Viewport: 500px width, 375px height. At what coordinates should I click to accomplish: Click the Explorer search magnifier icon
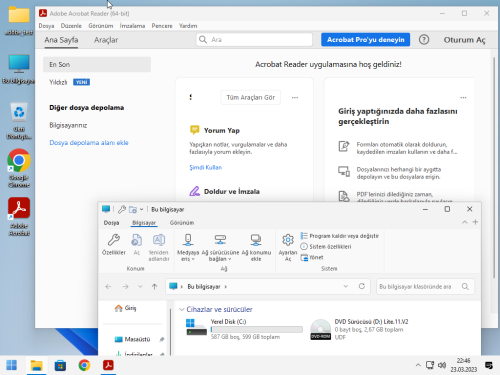(x=465, y=287)
